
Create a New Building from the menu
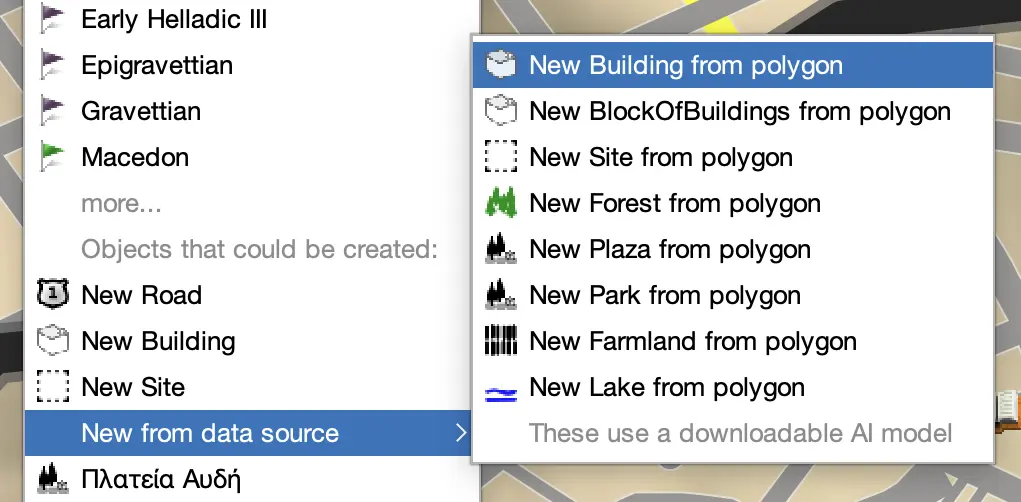(x=158, y=342)
